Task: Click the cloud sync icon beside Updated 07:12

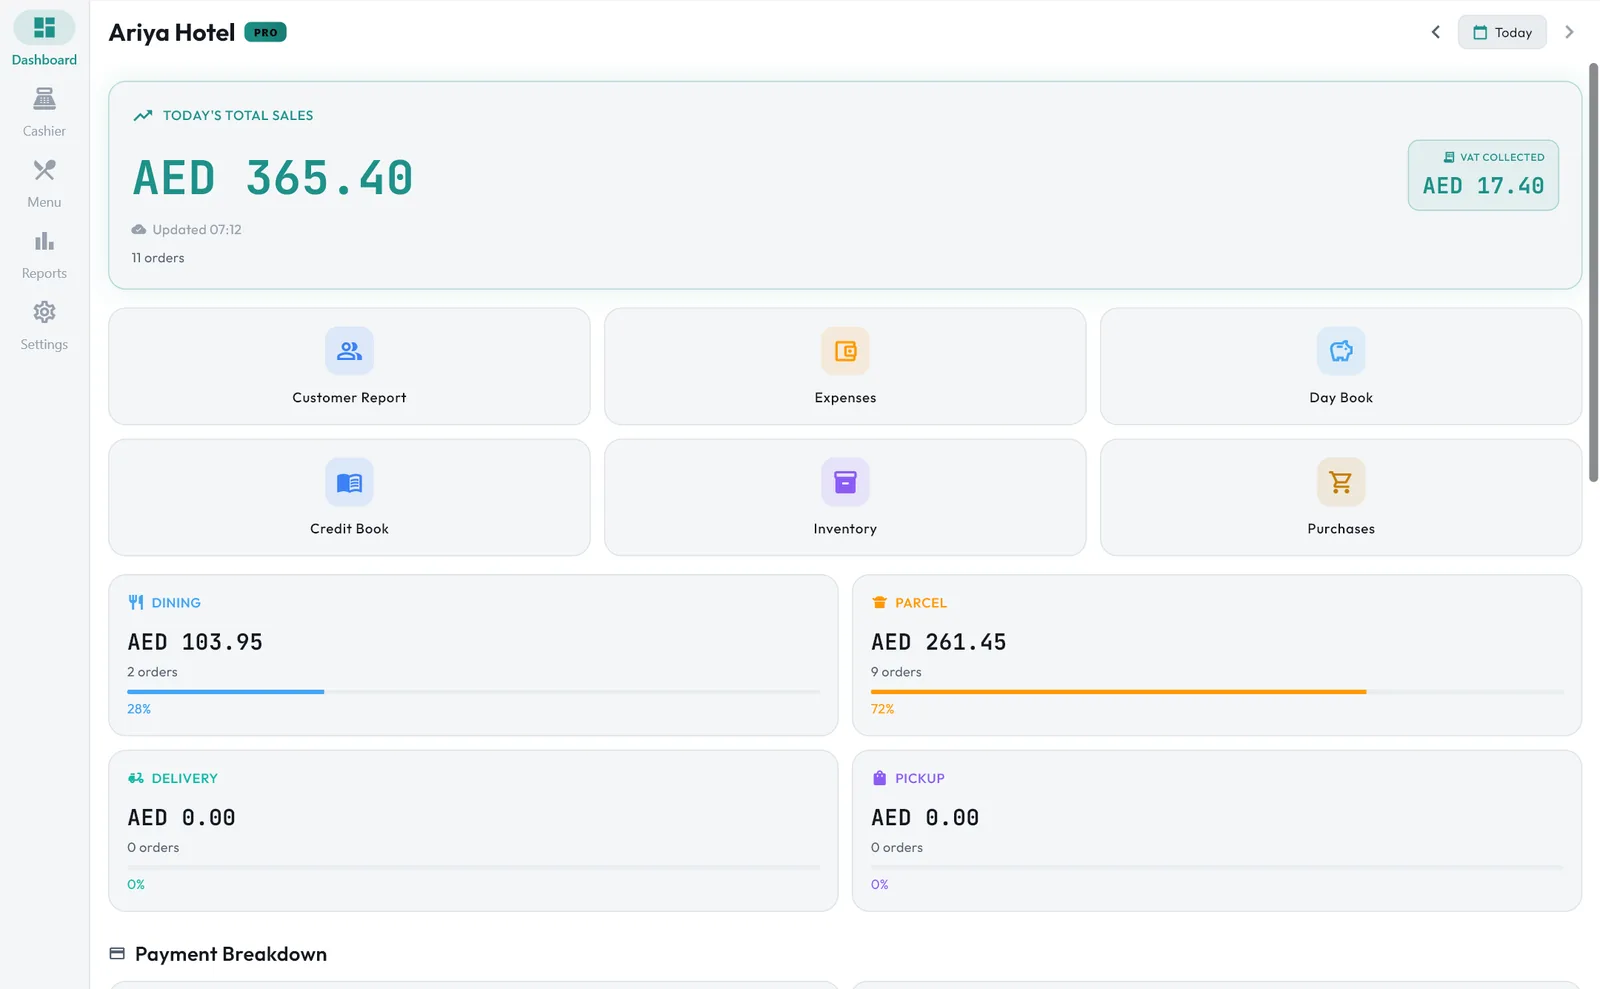Action: tap(139, 229)
